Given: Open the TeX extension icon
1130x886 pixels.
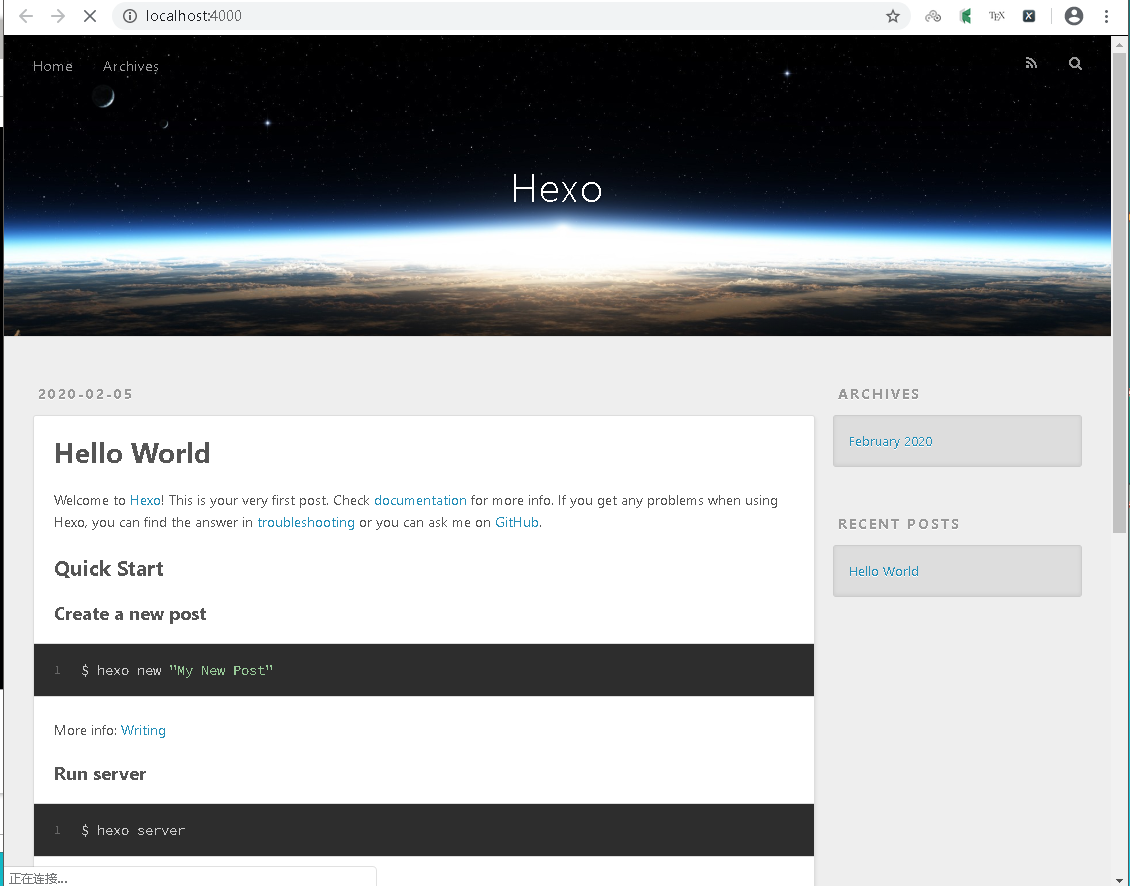Looking at the screenshot, I should [x=997, y=16].
